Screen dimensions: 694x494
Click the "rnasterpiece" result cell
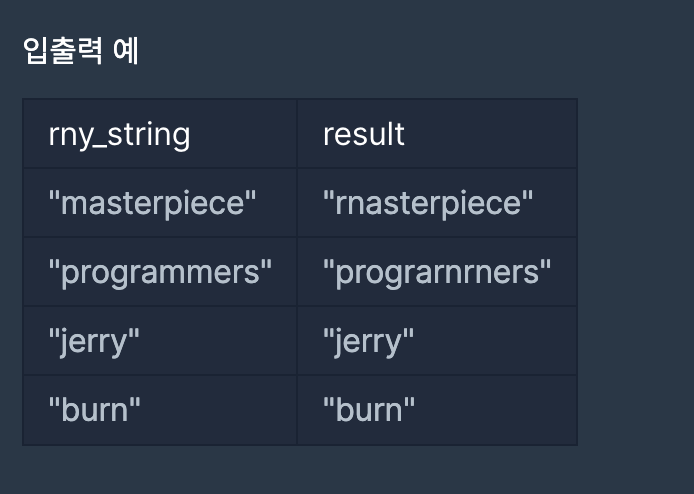(437, 203)
